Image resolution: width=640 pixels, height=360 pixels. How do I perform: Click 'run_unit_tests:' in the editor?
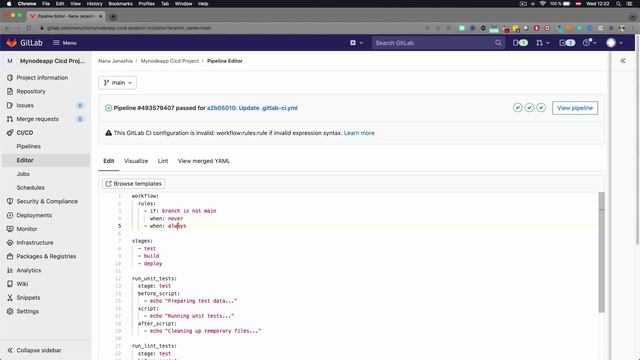click(x=154, y=278)
